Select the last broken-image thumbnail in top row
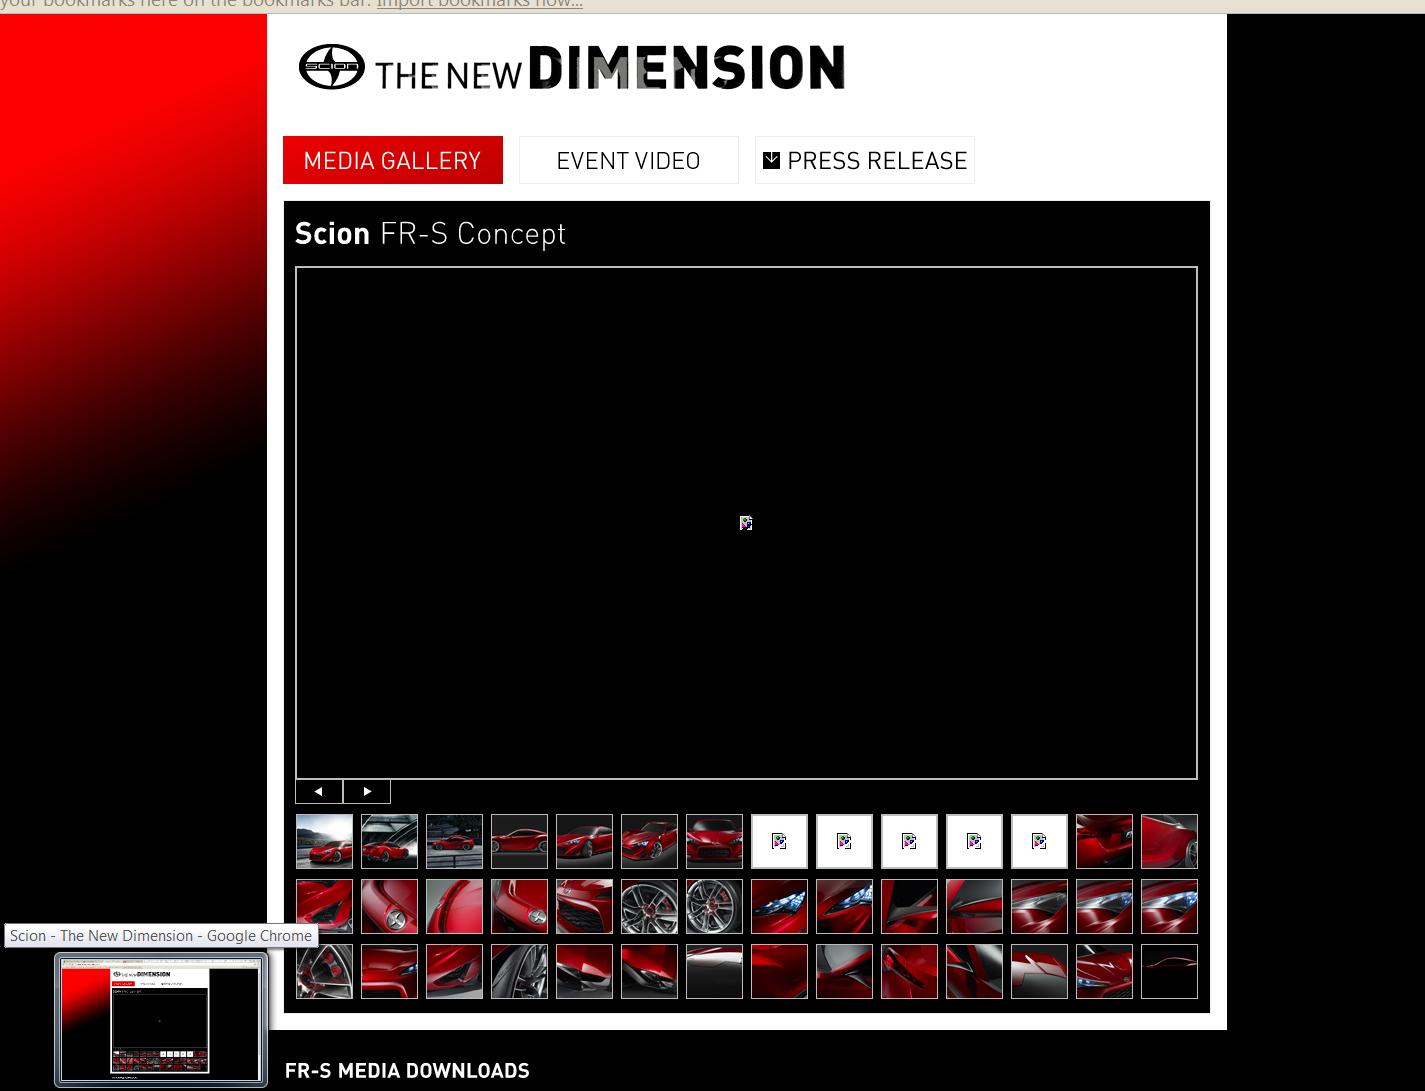Image resolution: width=1425 pixels, height=1091 pixels. [x=1039, y=841]
